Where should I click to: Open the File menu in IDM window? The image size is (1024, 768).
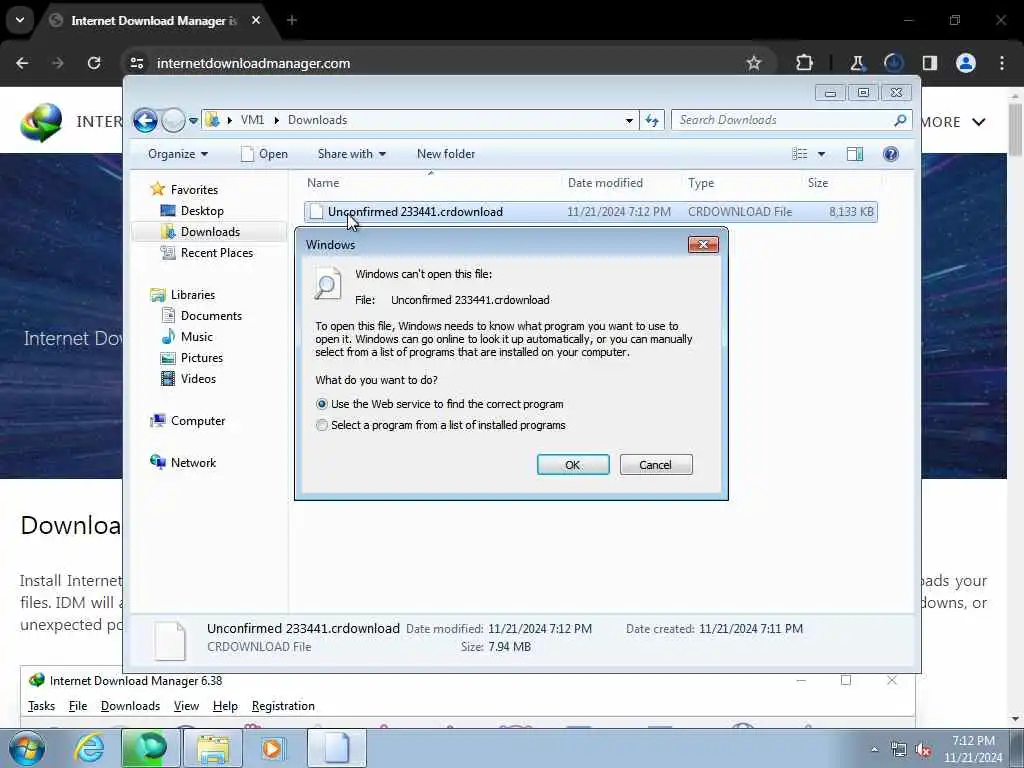78,706
